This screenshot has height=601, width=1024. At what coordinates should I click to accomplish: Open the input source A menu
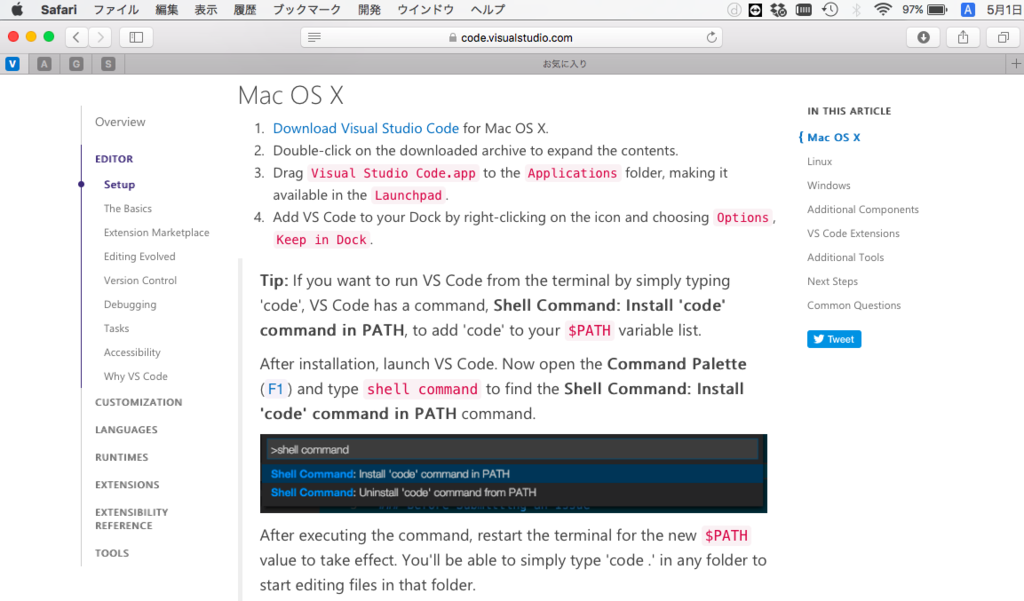point(968,9)
